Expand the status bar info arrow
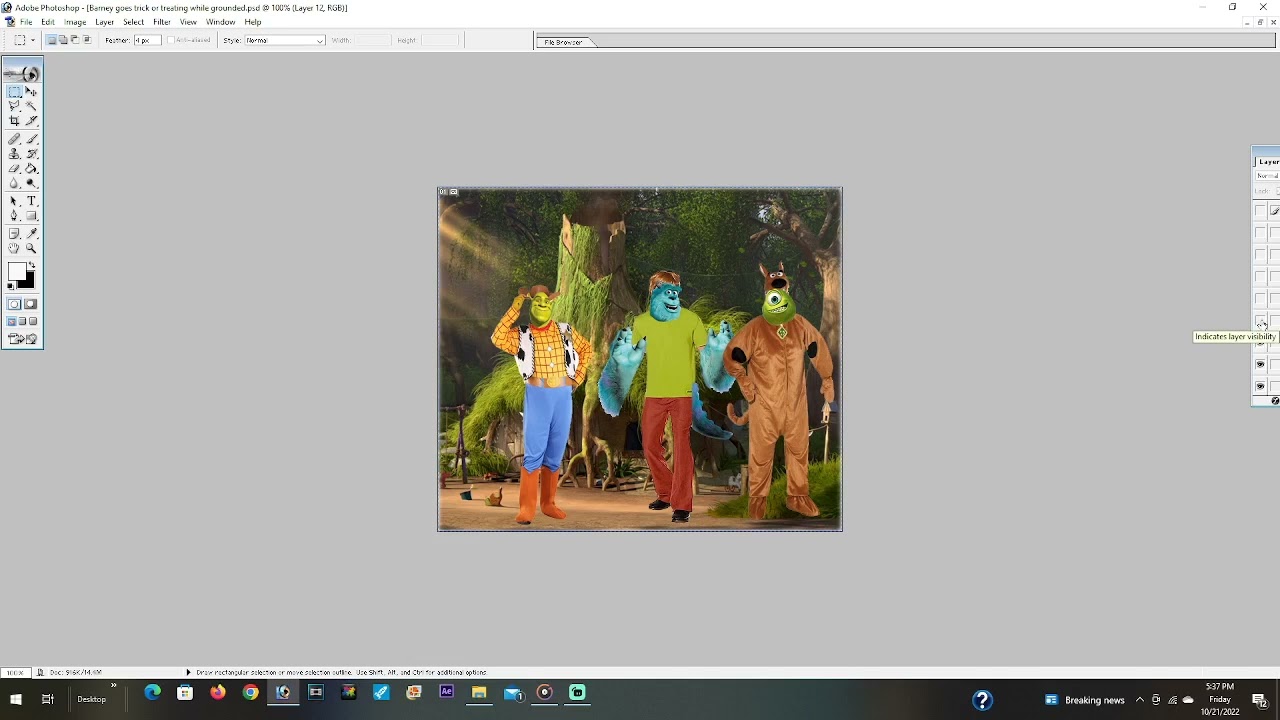 (x=188, y=672)
